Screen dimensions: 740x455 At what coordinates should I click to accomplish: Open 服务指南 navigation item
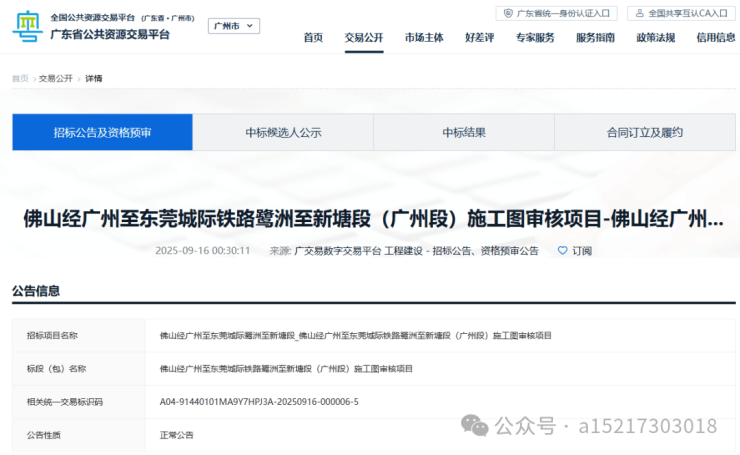click(595, 38)
